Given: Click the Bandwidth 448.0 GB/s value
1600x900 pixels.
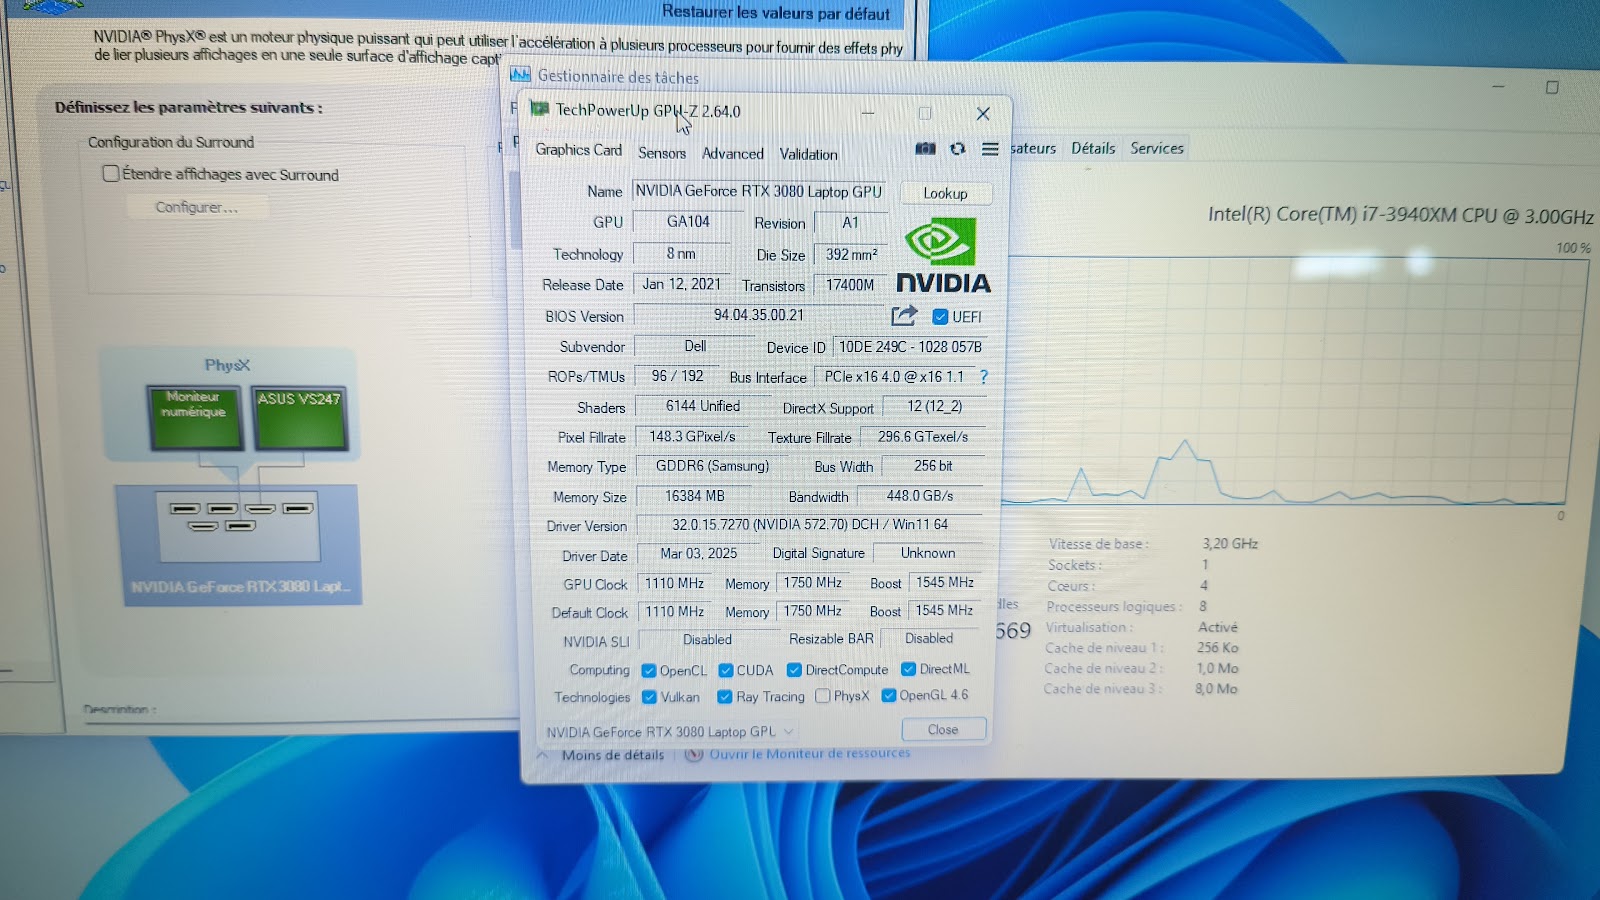Looking at the screenshot, I should (920, 495).
